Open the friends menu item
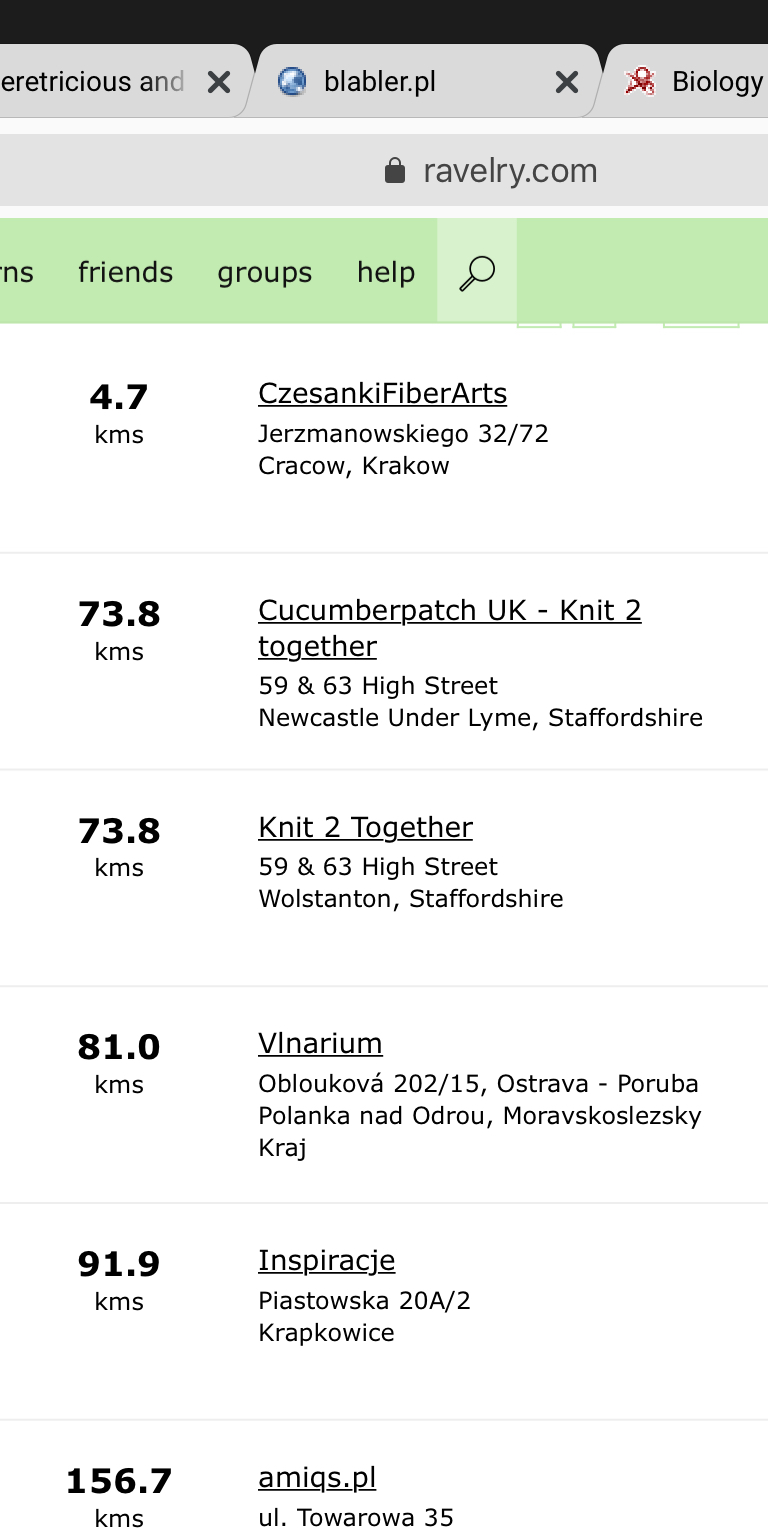The height and width of the screenshot is (1536, 768). point(125,272)
